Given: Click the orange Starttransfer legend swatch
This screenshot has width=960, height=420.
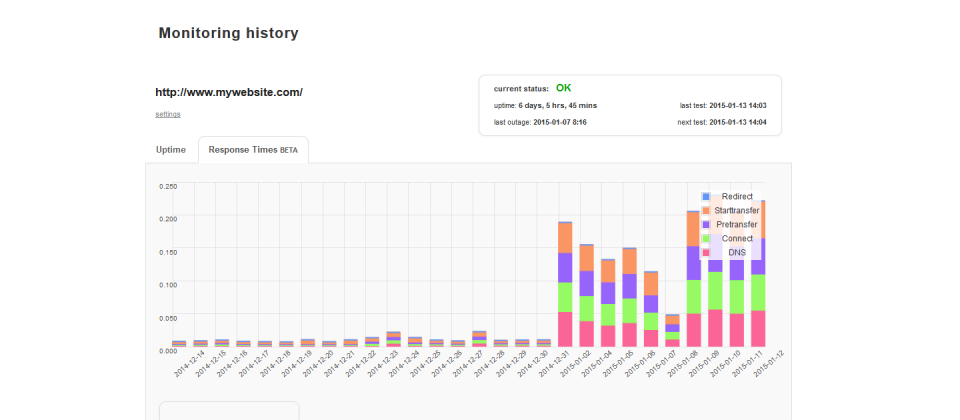Looking at the screenshot, I should (x=705, y=211).
